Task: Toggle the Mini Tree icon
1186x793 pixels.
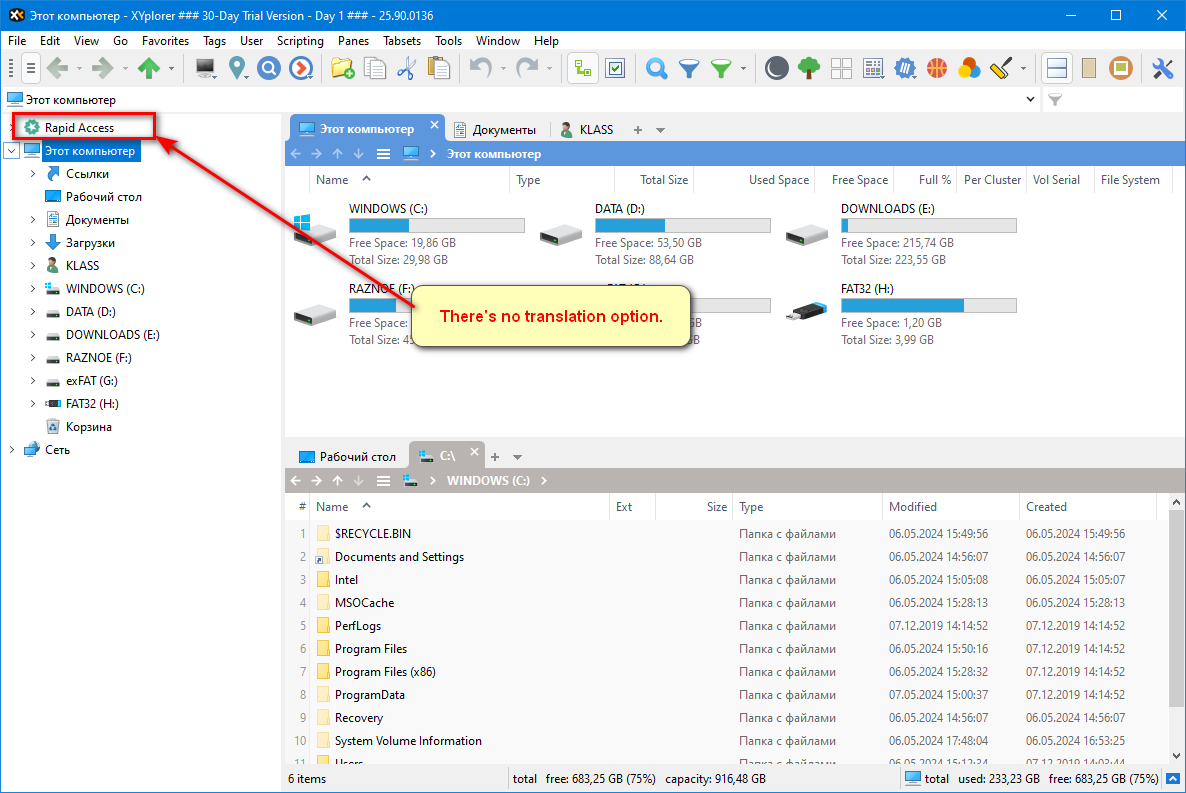Action: 810,68
